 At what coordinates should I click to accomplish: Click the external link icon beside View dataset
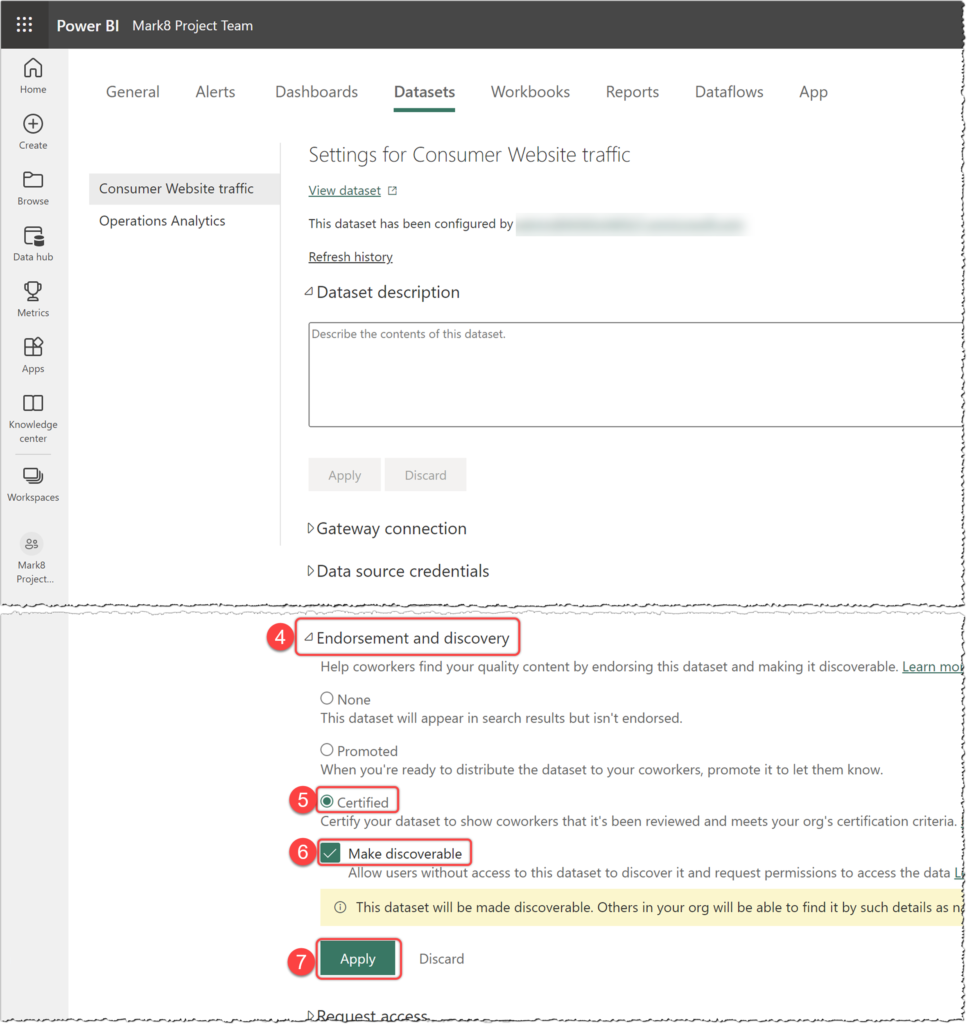pyautogui.click(x=392, y=191)
